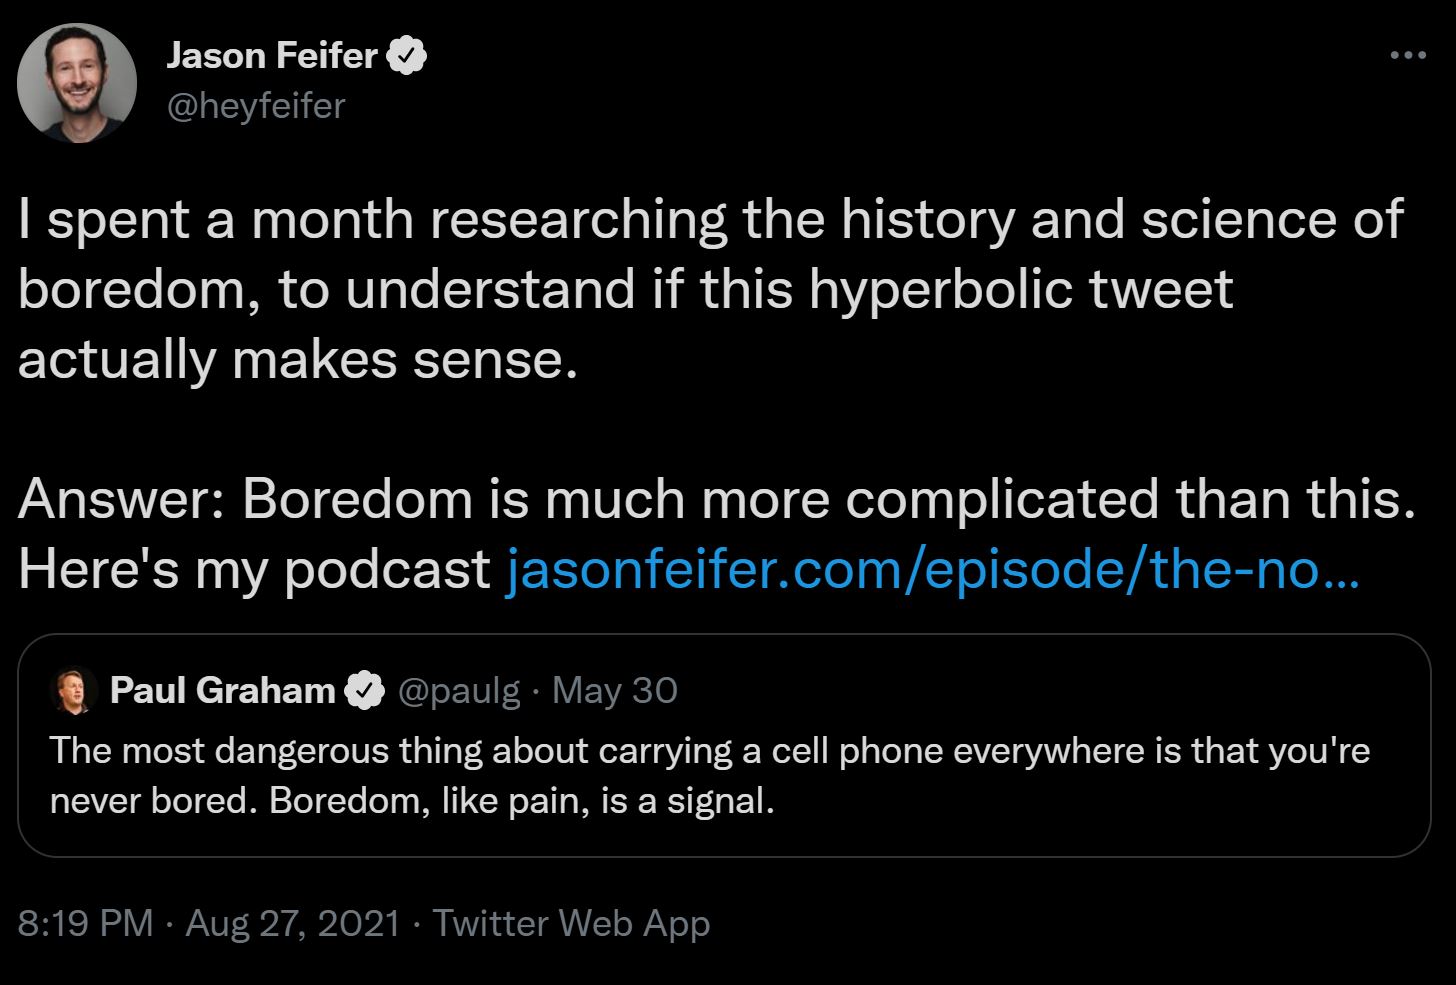The width and height of the screenshot is (1456, 985).
Task: Click Paul Graham's small profile avatar
Action: click(73, 691)
